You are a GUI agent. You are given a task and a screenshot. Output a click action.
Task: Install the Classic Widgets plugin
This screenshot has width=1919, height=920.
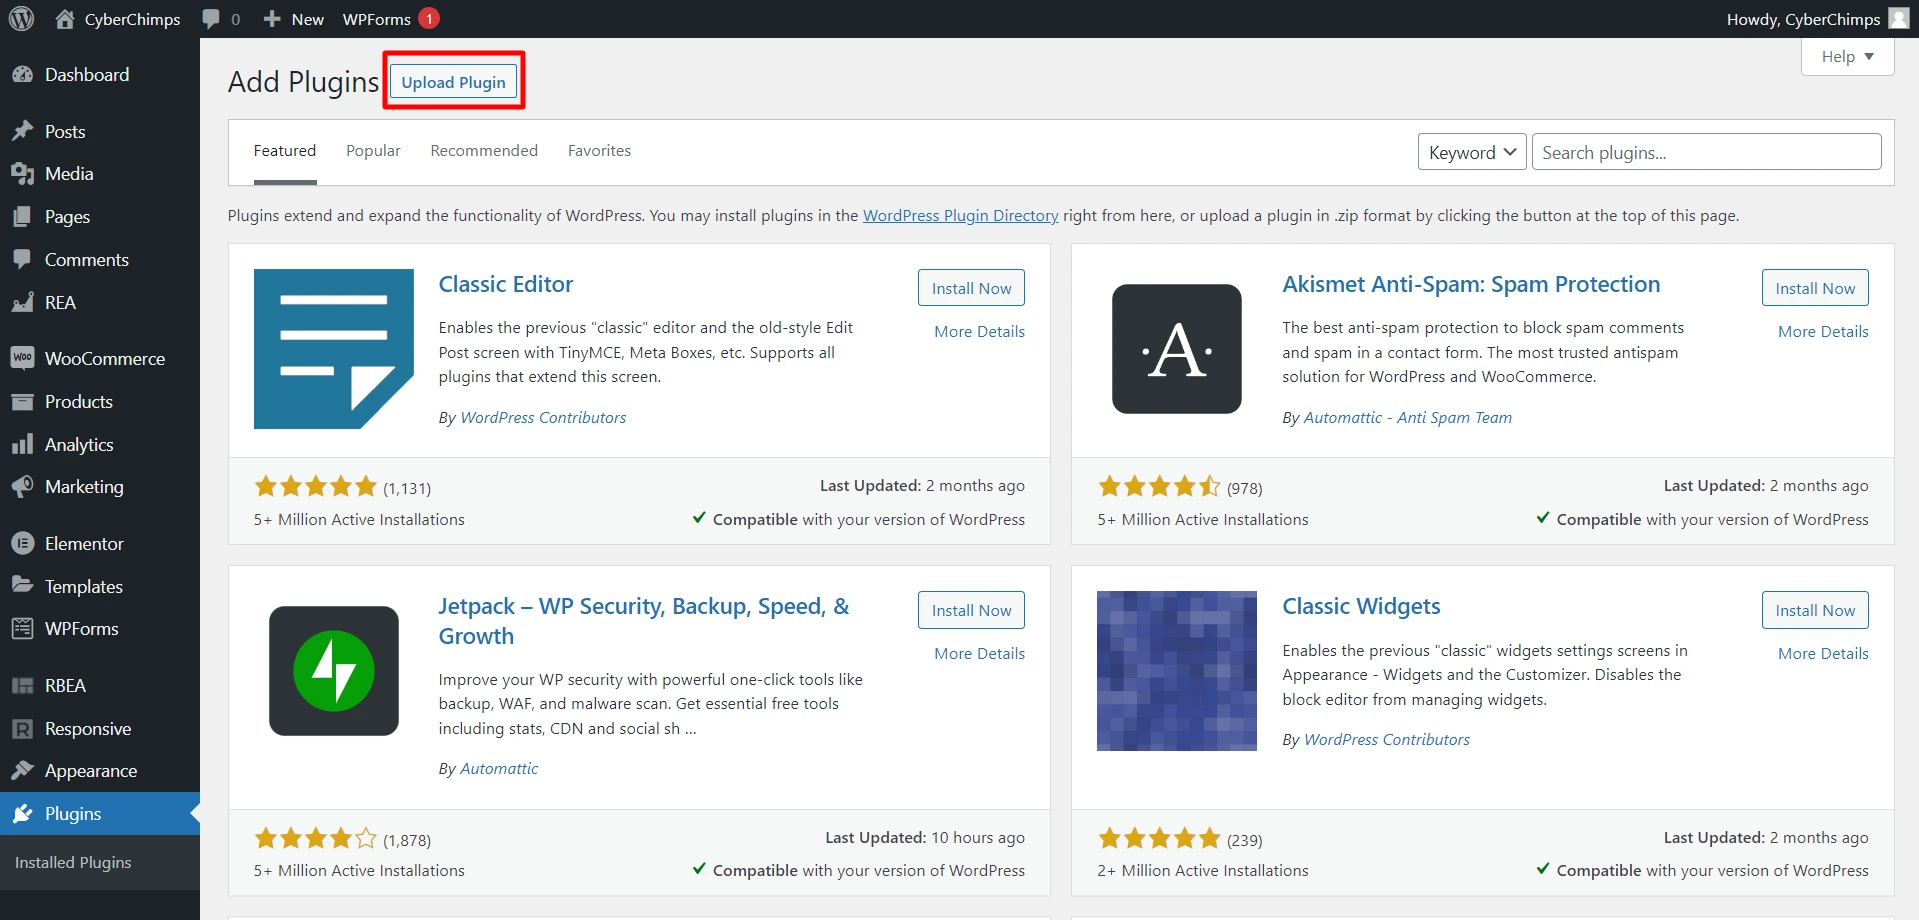(1815, 610)
